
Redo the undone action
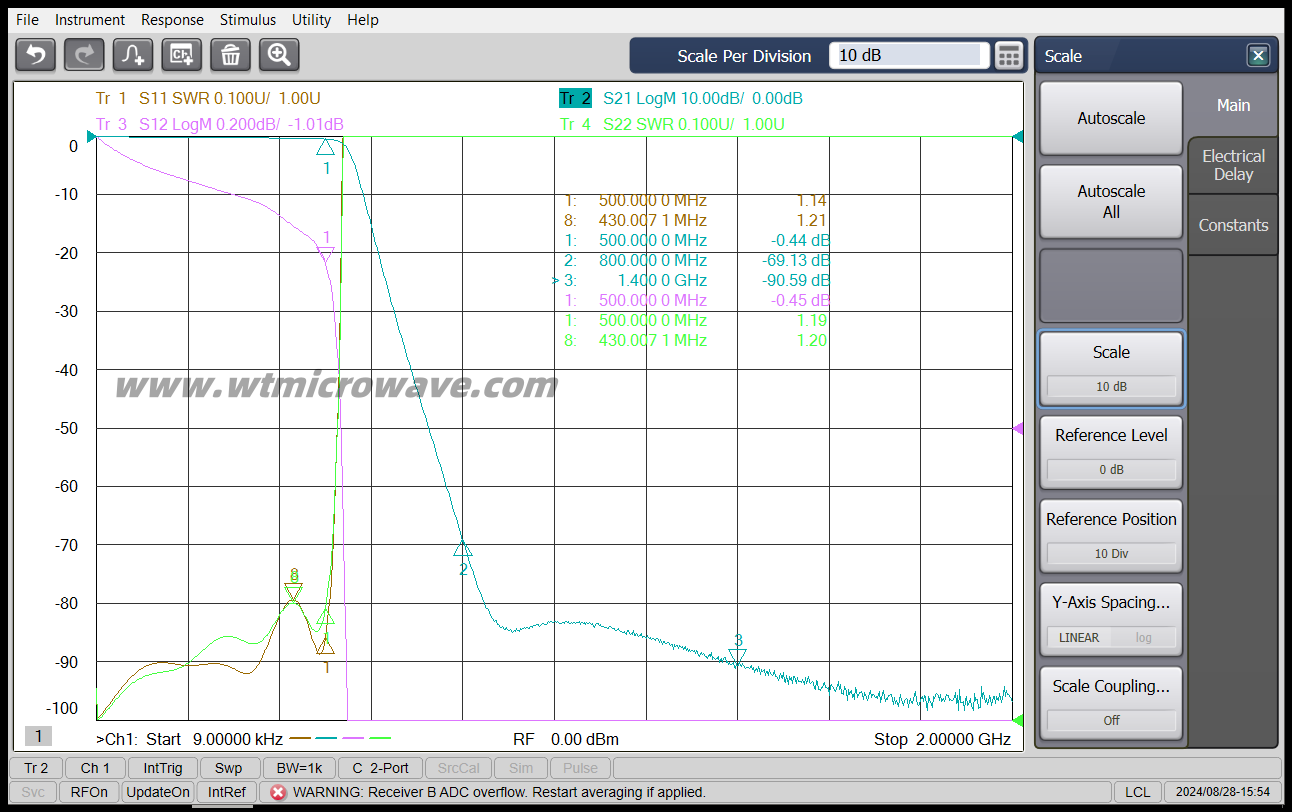[x=84, y=55]
